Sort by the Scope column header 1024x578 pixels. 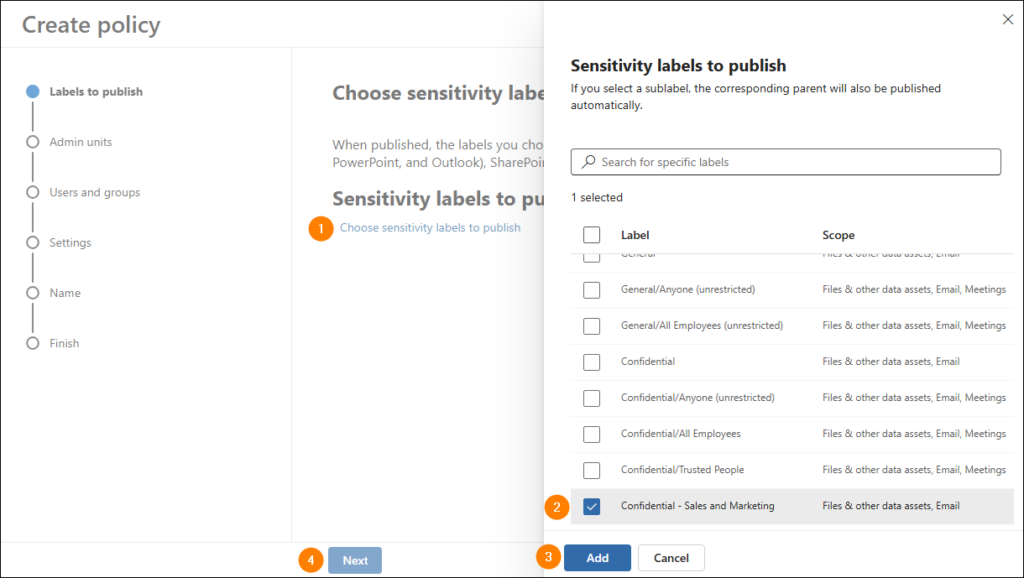coord(838,234)
